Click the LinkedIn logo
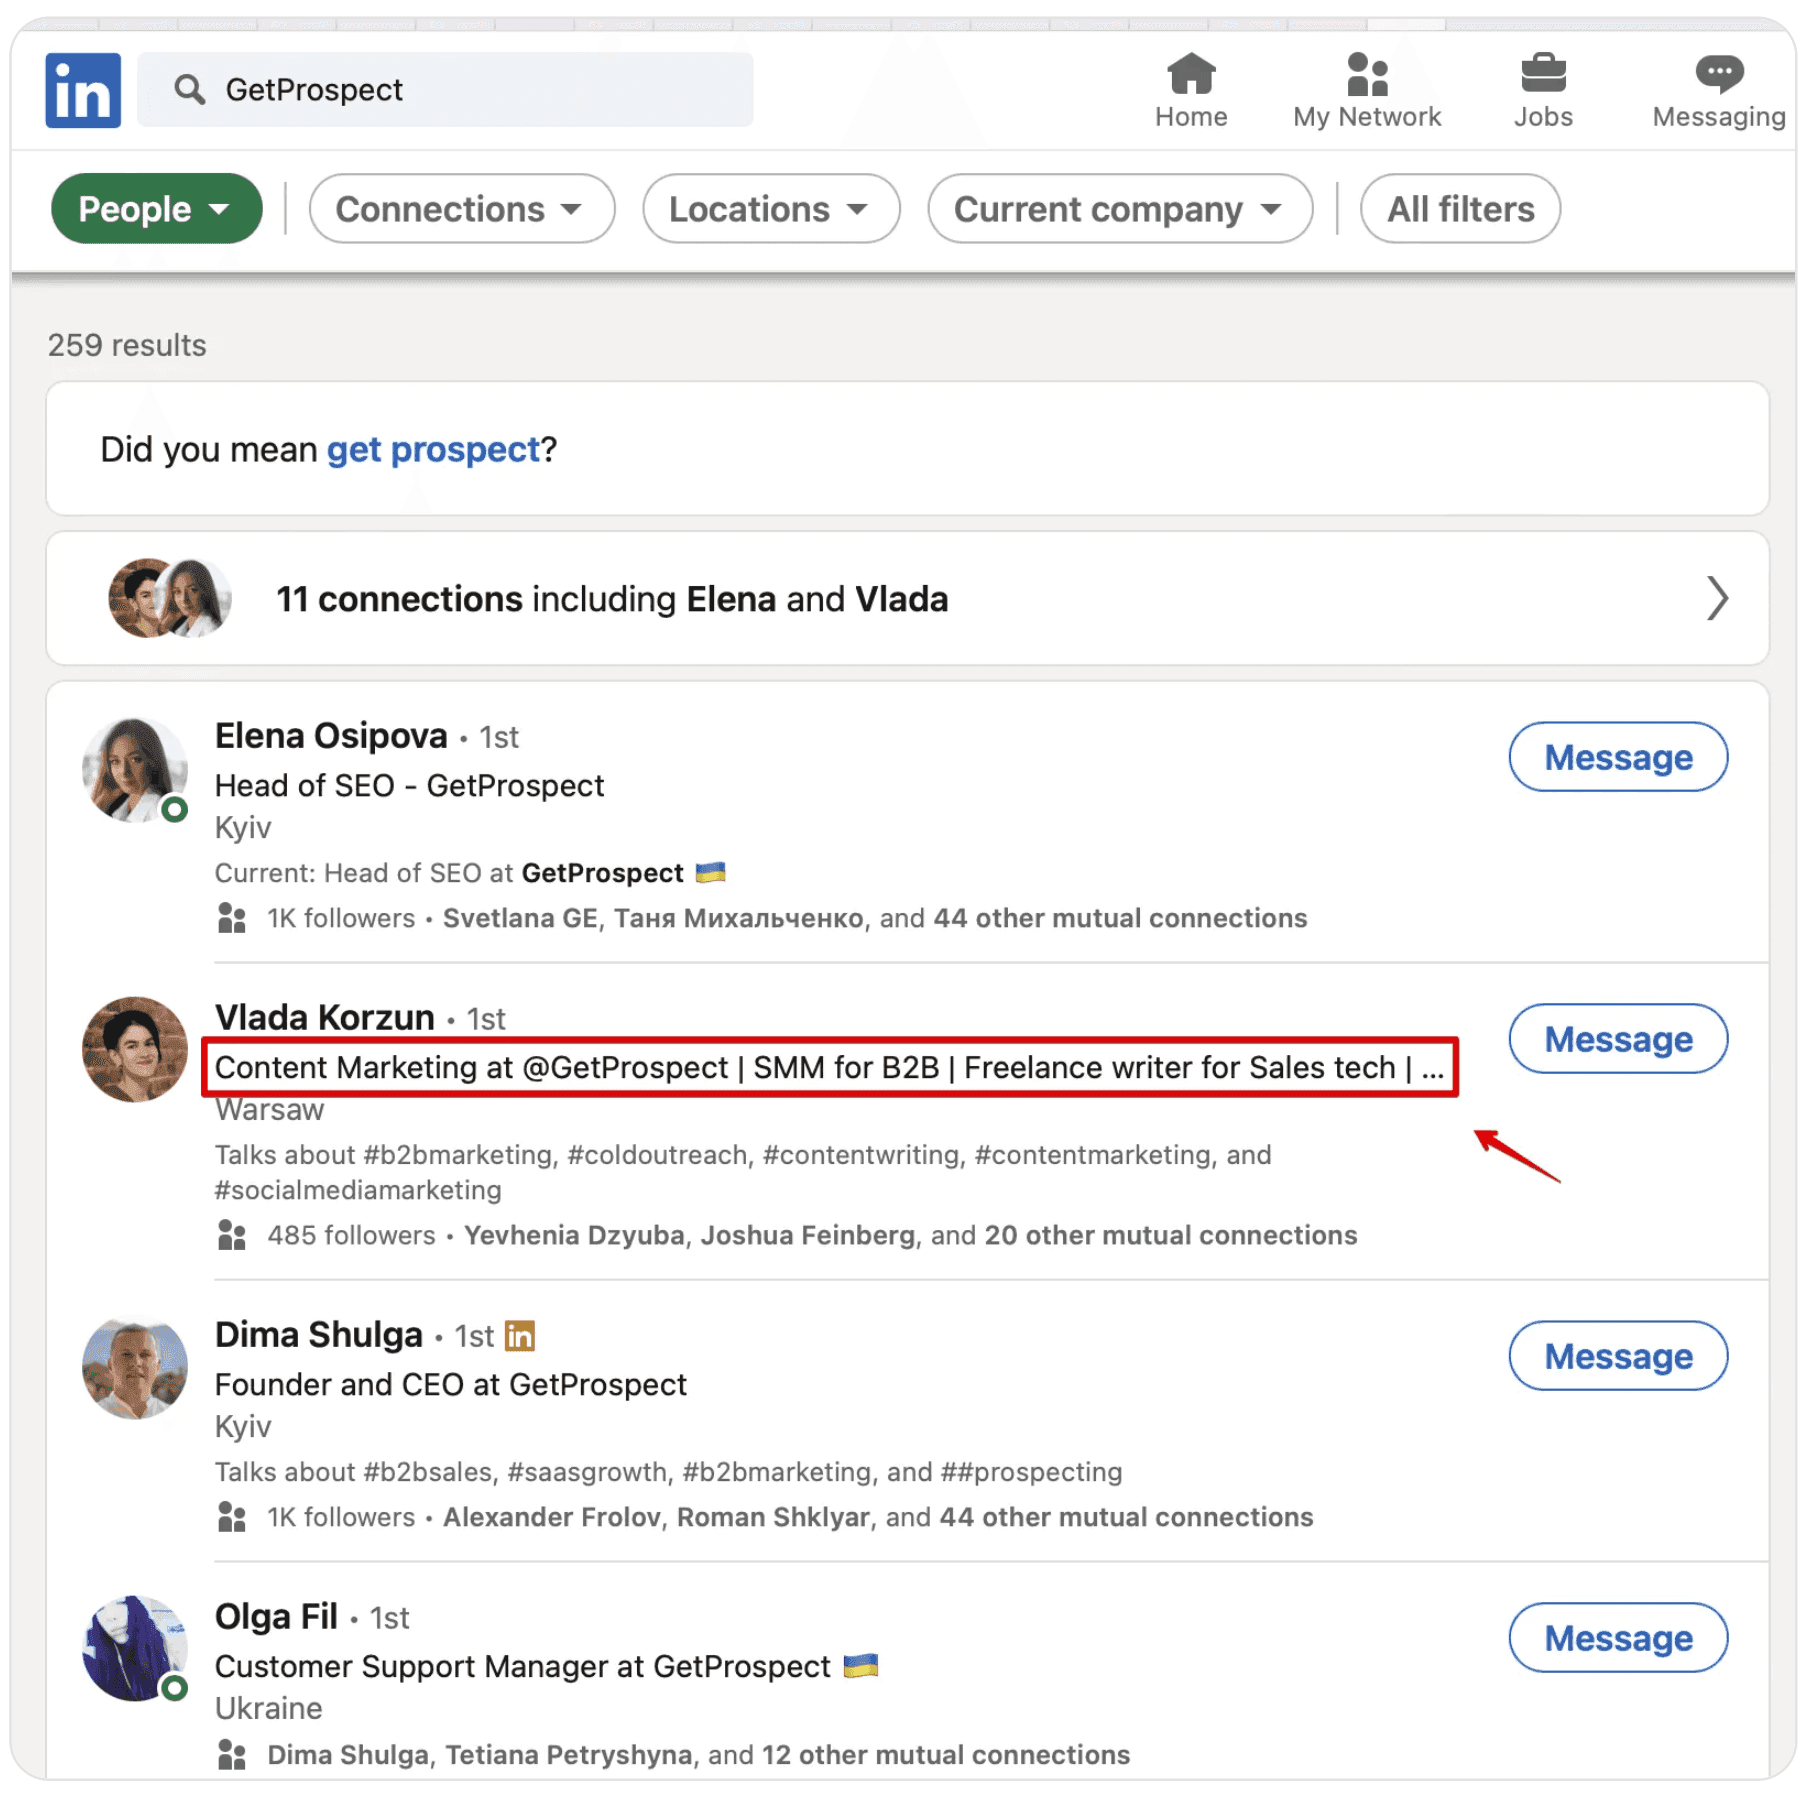The width and height of the screenshot is (1808, 1794). click(83, 90)
